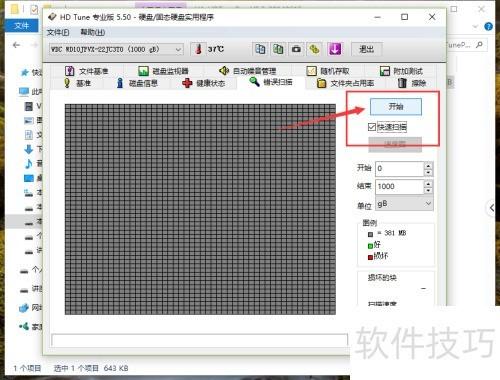
Task: Switch to the Erase tab
Action: coord(412,83)
